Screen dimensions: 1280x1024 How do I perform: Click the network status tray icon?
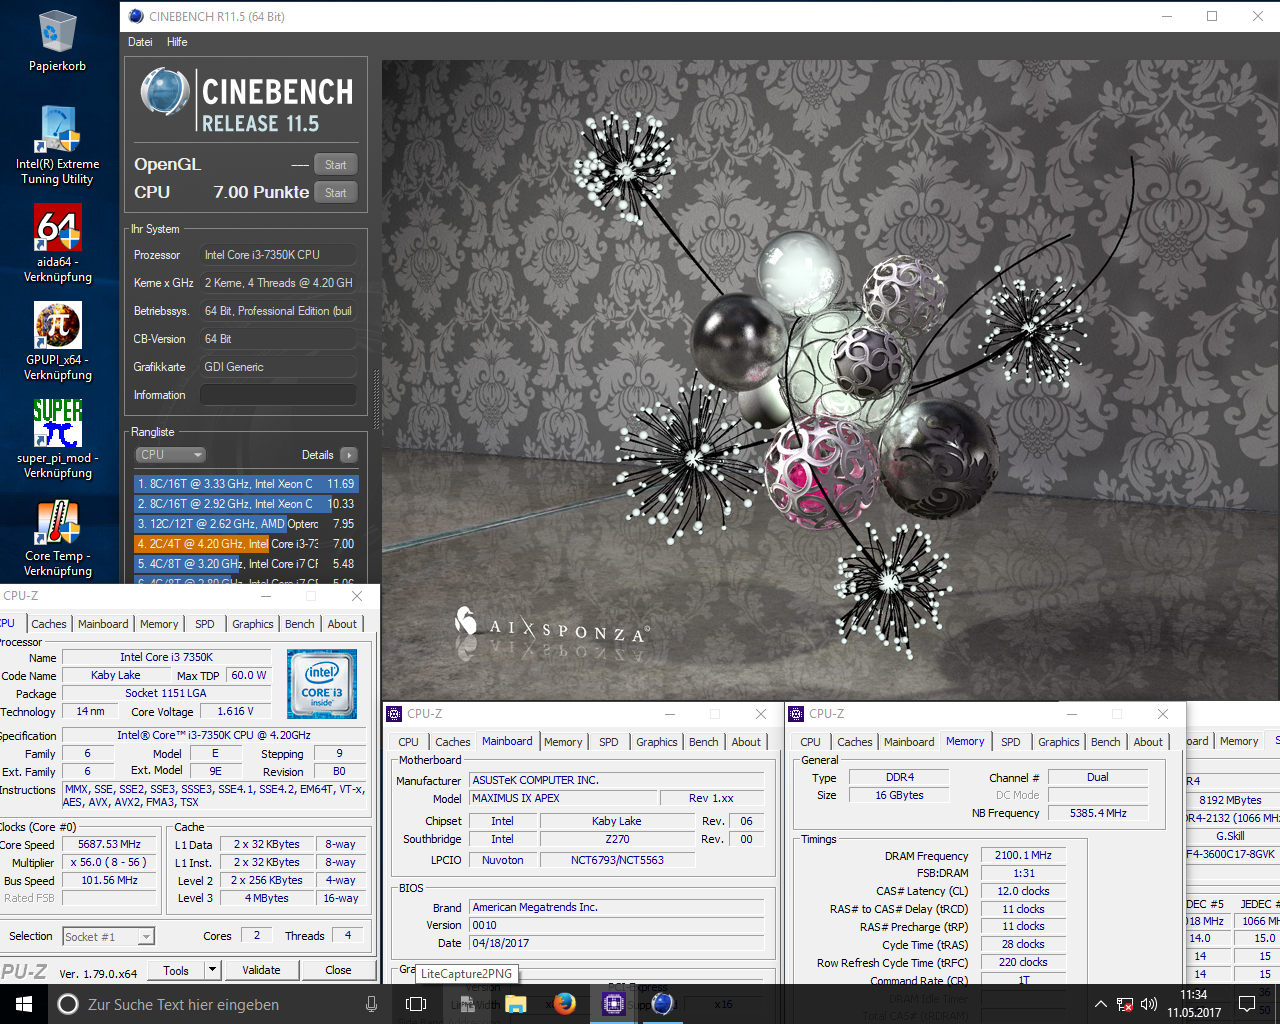point(1125,1004)
